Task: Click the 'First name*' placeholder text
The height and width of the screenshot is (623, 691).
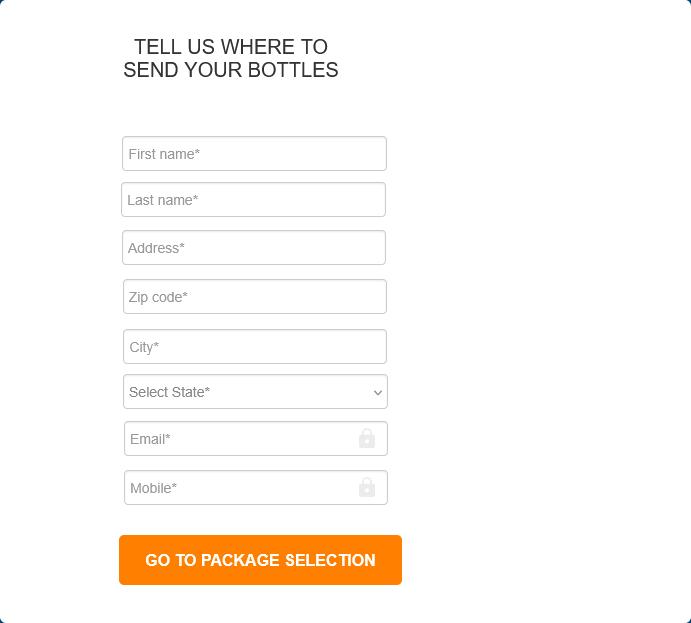Action: pyautogui.click(x=164, y=154)
